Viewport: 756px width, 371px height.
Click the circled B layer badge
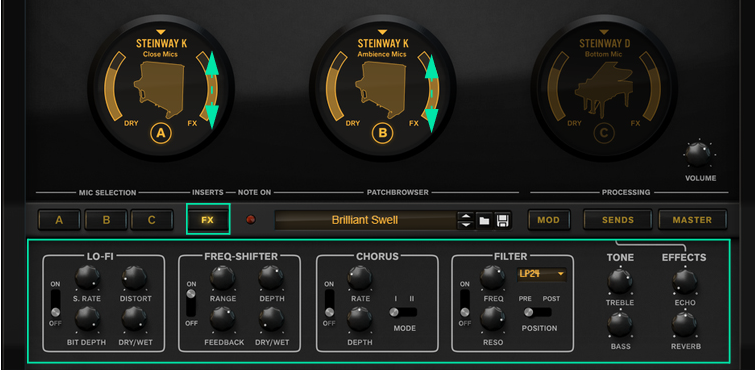pos(382,134)
